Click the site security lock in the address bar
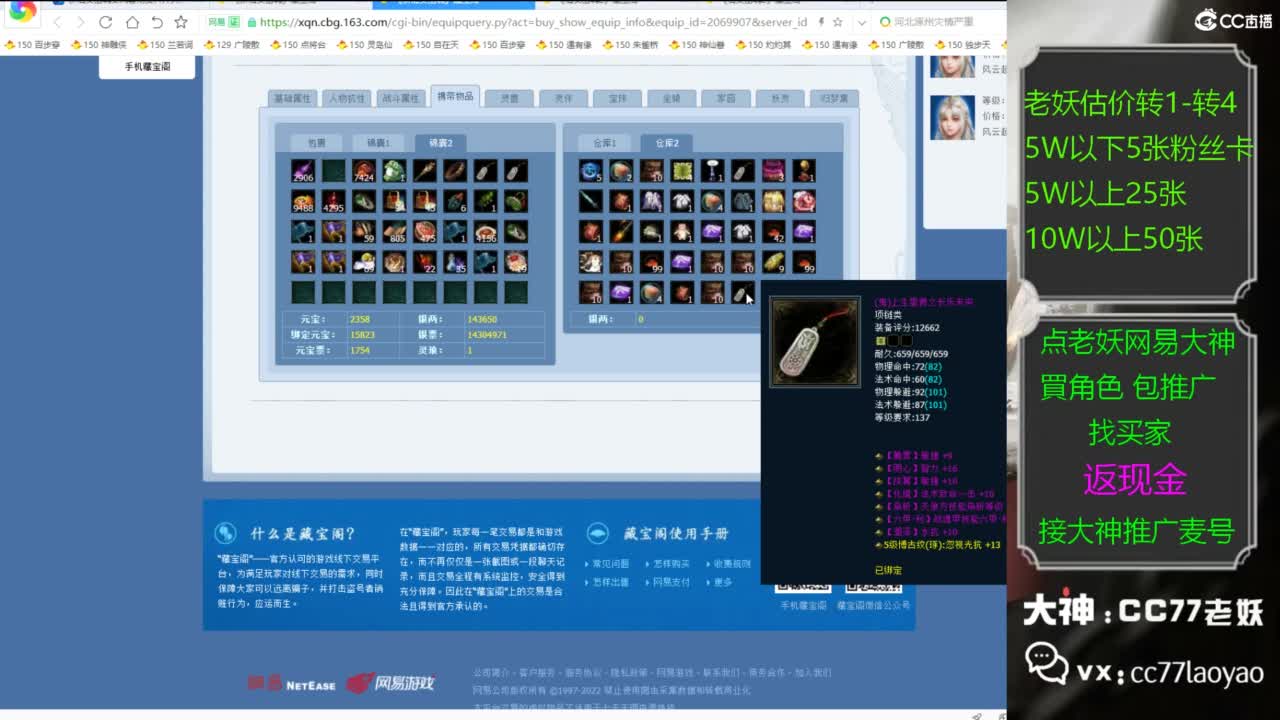 click(252, 23)
